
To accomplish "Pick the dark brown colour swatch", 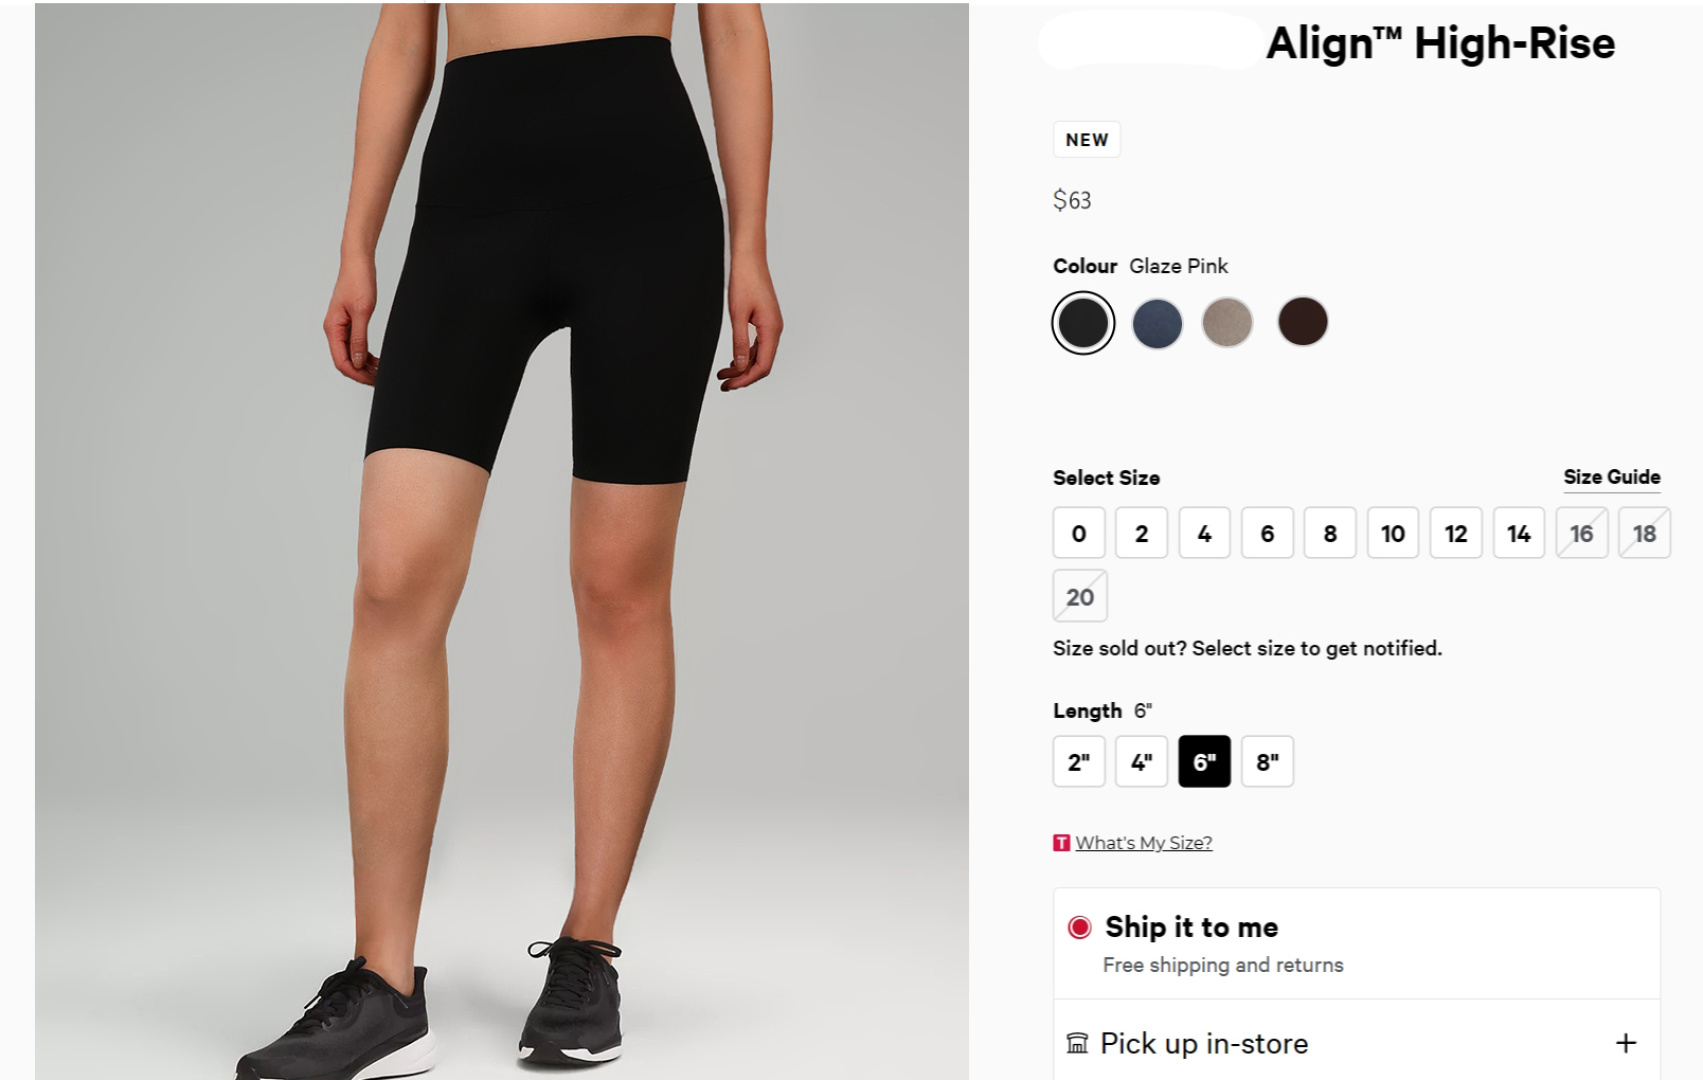I will [1303, 321].
